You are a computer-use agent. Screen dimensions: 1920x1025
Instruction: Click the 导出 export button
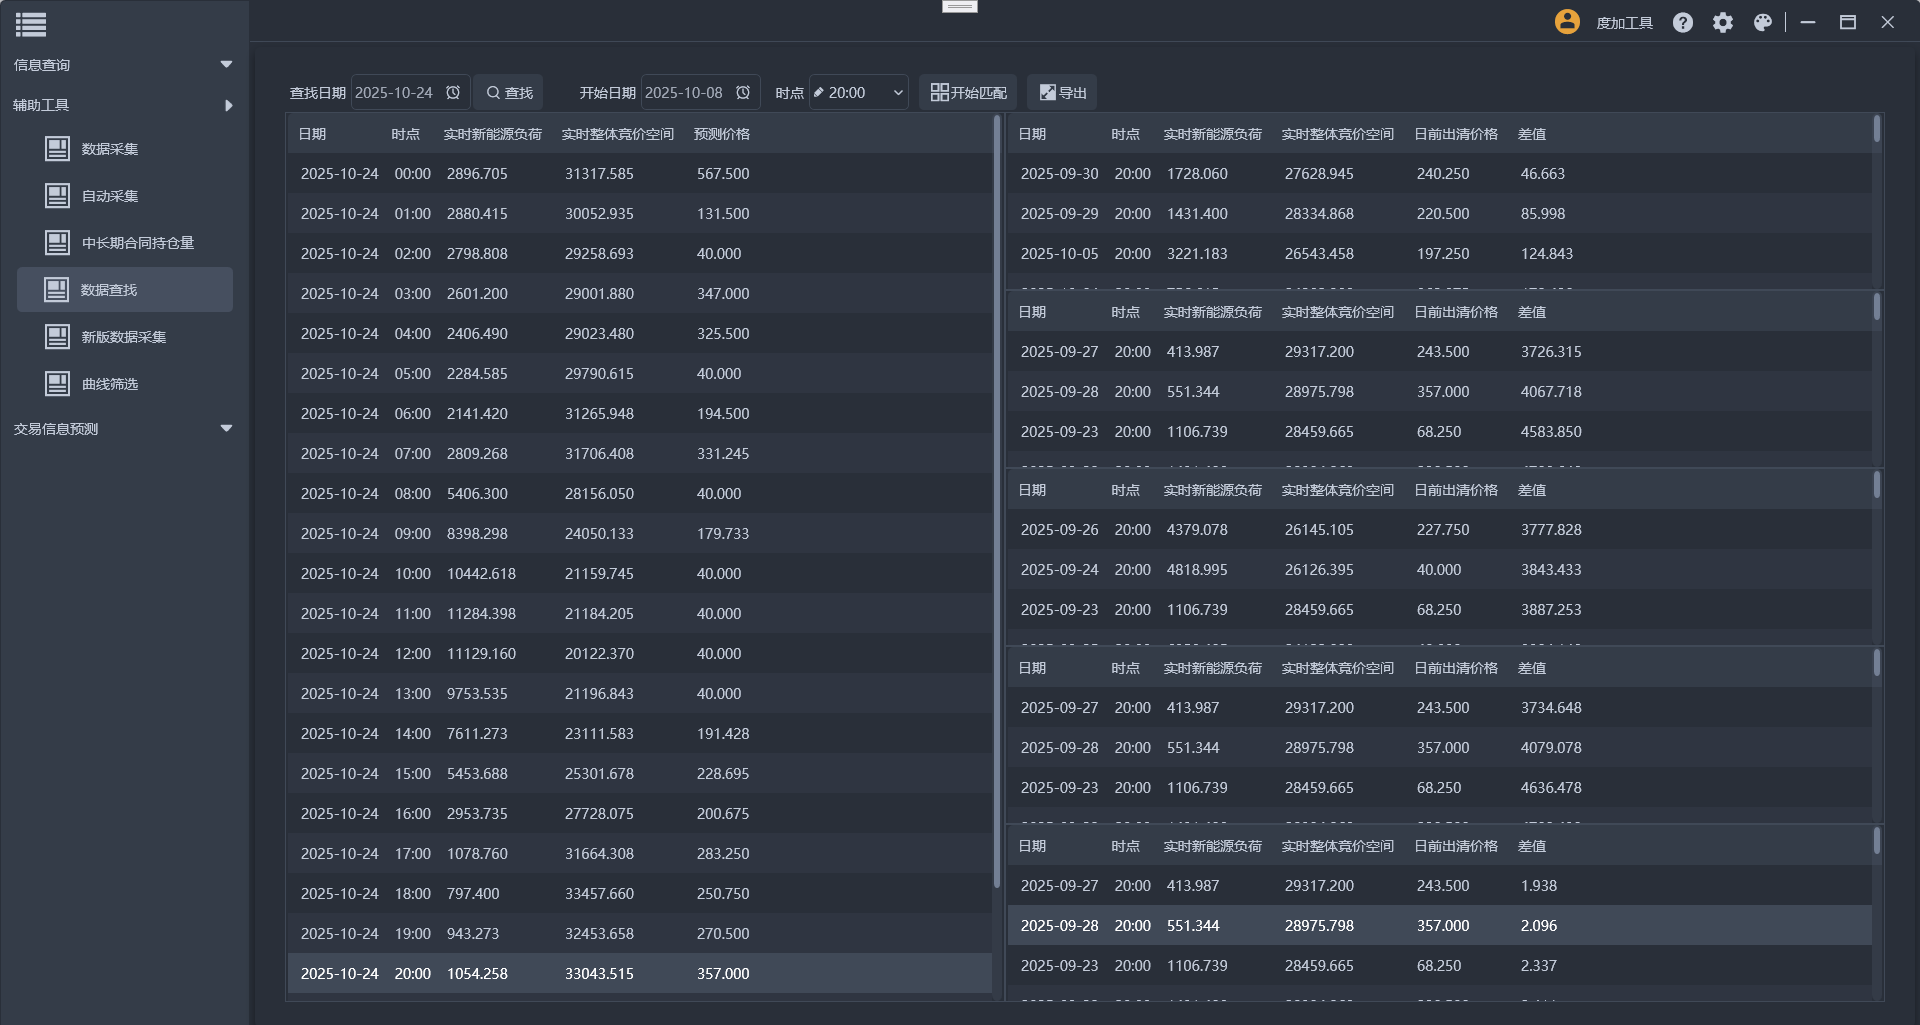coord(1062,93)
